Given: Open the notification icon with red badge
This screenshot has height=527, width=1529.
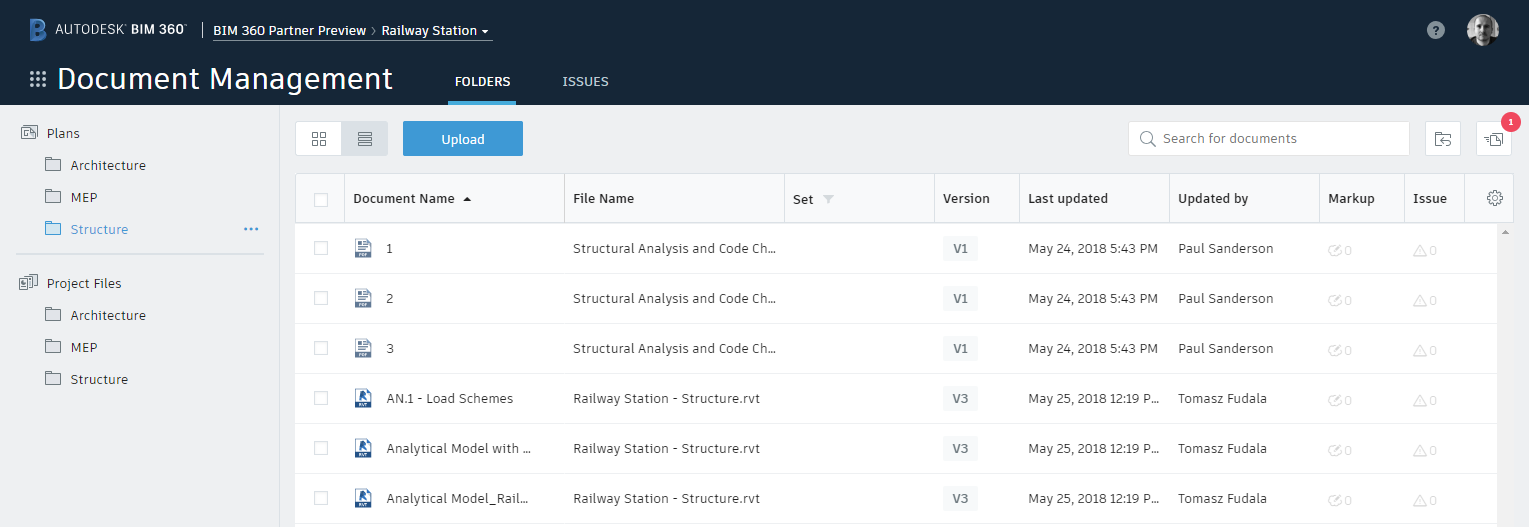Looking at the screenshot, I should tap(1494, 139).
